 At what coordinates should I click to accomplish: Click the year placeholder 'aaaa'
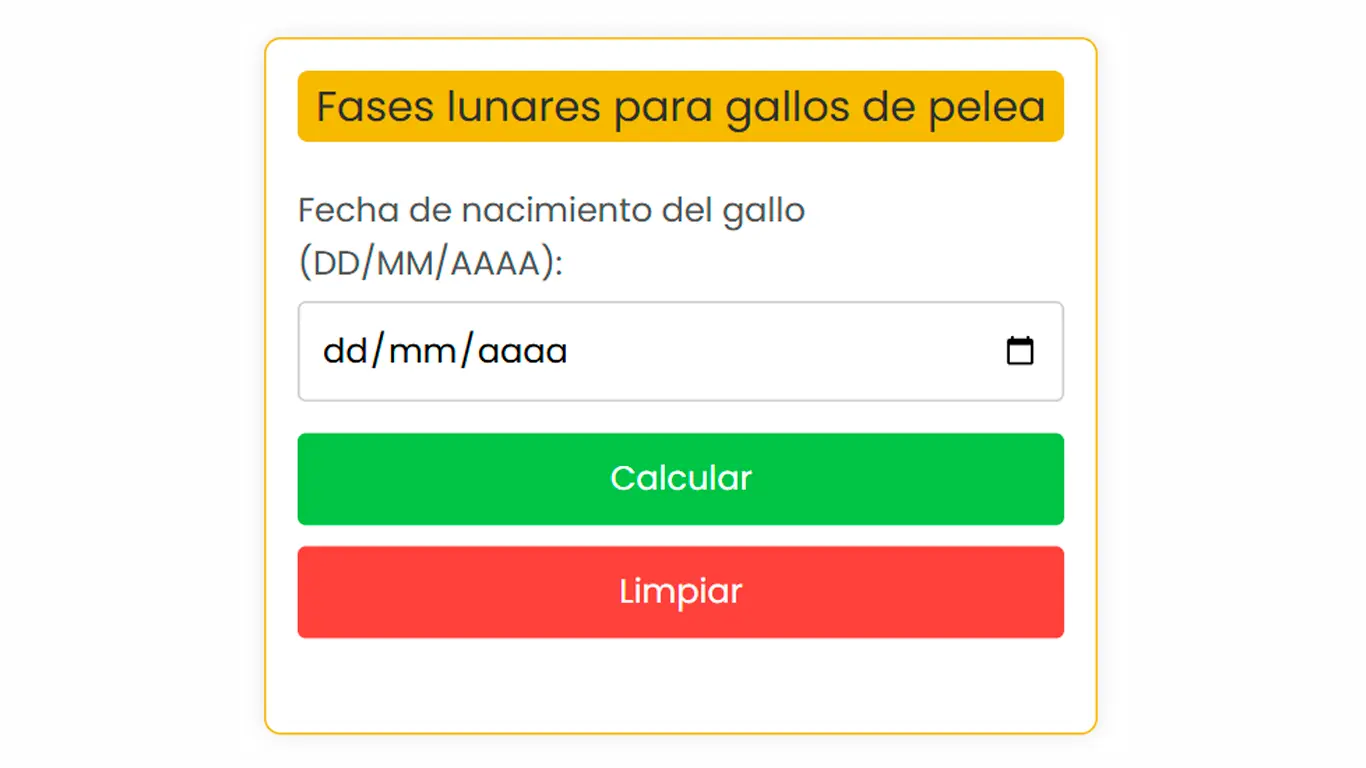tap(522, 352)
